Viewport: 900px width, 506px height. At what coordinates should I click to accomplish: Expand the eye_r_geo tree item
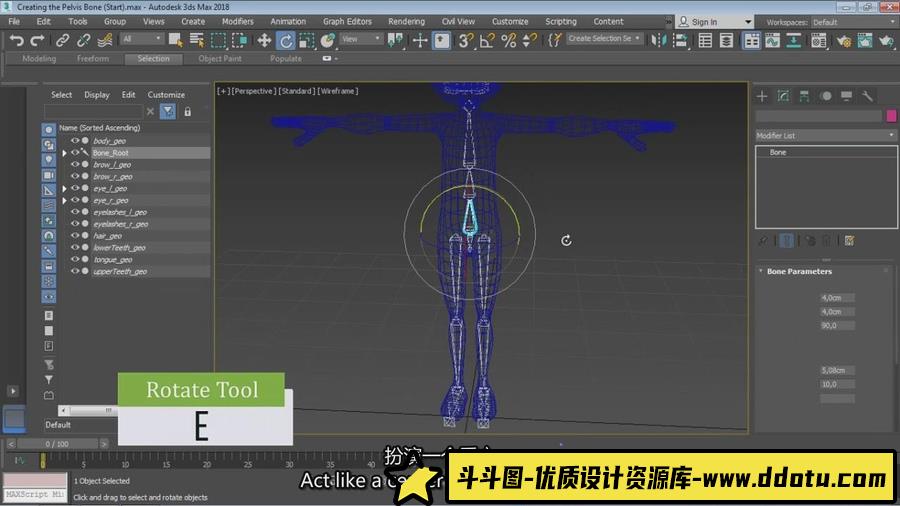coord(64,200)
